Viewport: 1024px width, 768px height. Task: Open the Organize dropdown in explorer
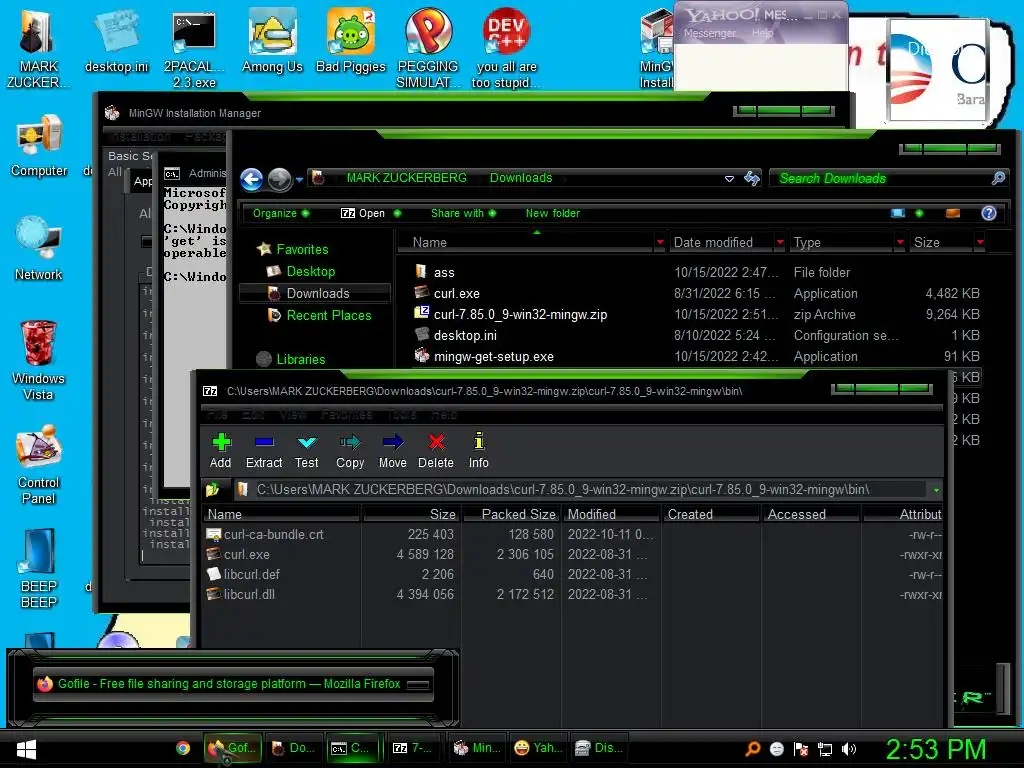(x=281, y=213)
